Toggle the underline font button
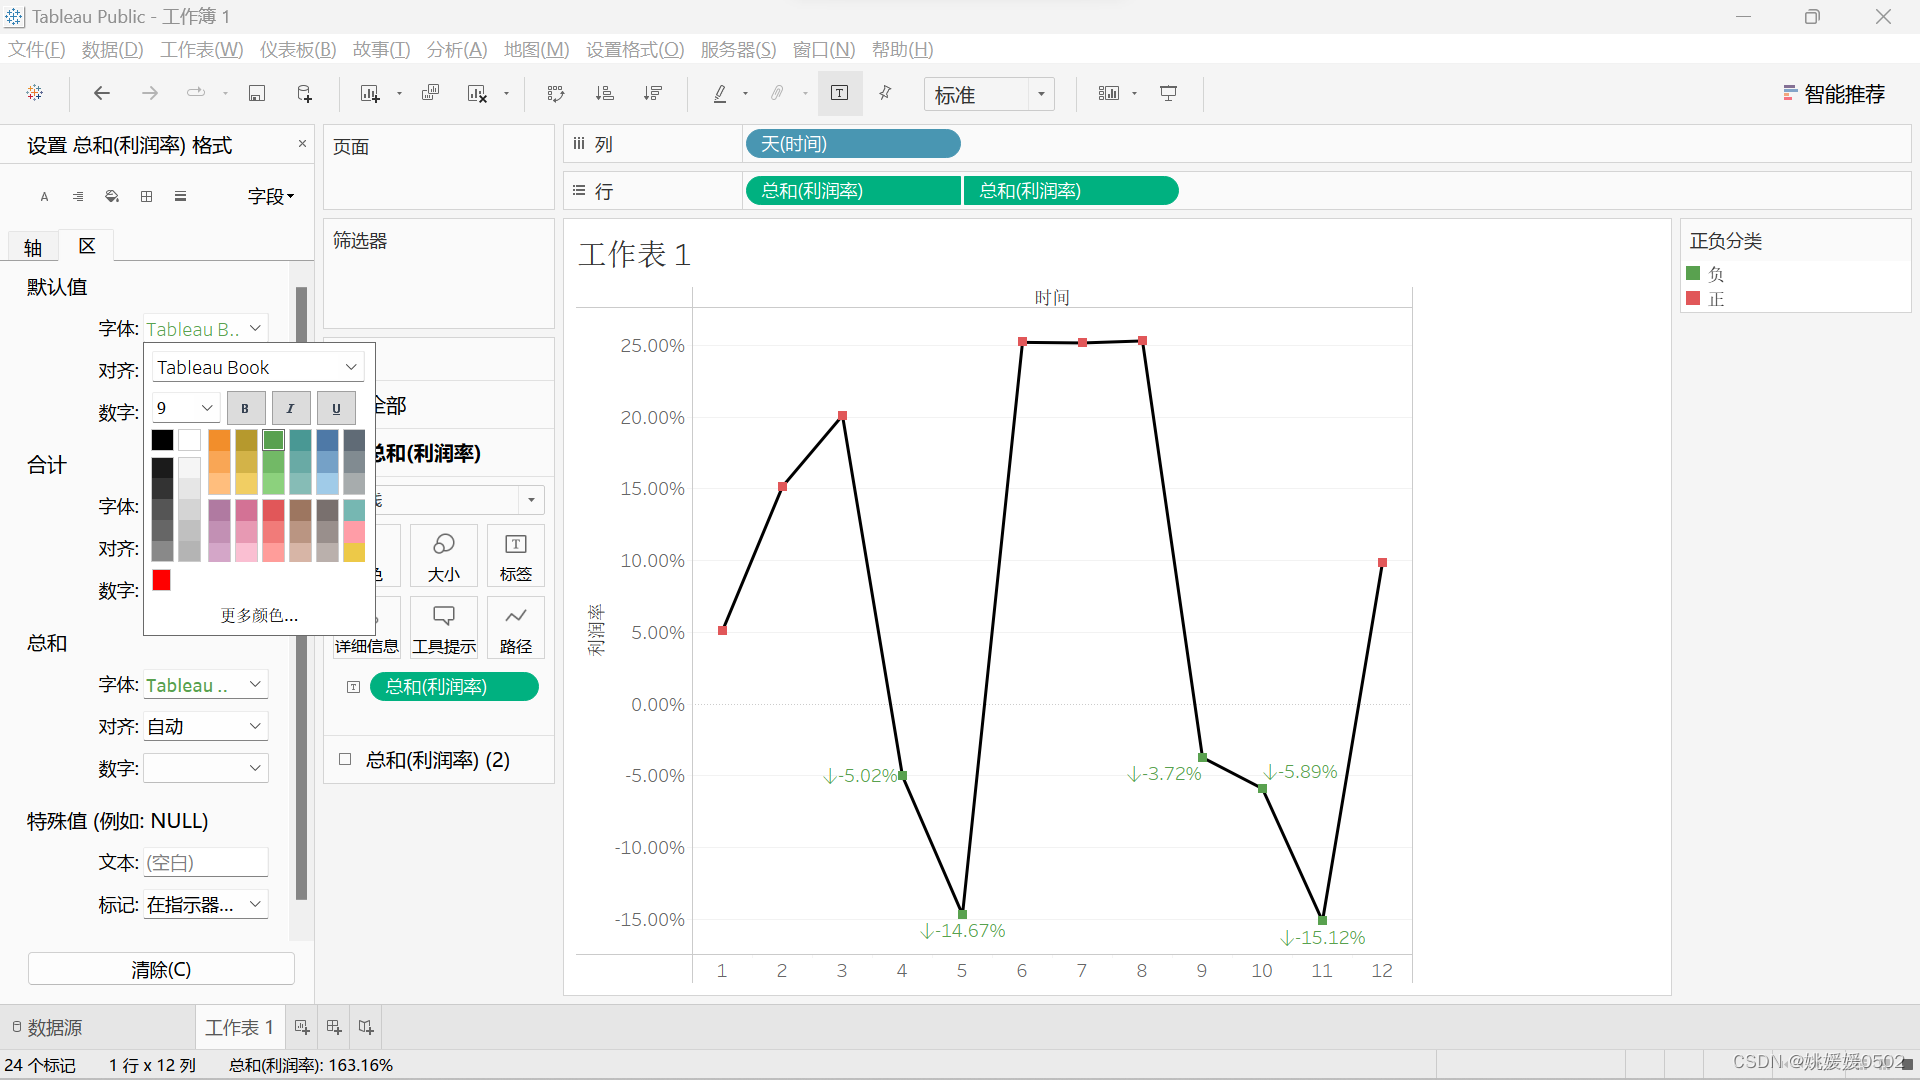Image resolution: width=1920 pixels, height=1080 pixels. pos(336,408)
